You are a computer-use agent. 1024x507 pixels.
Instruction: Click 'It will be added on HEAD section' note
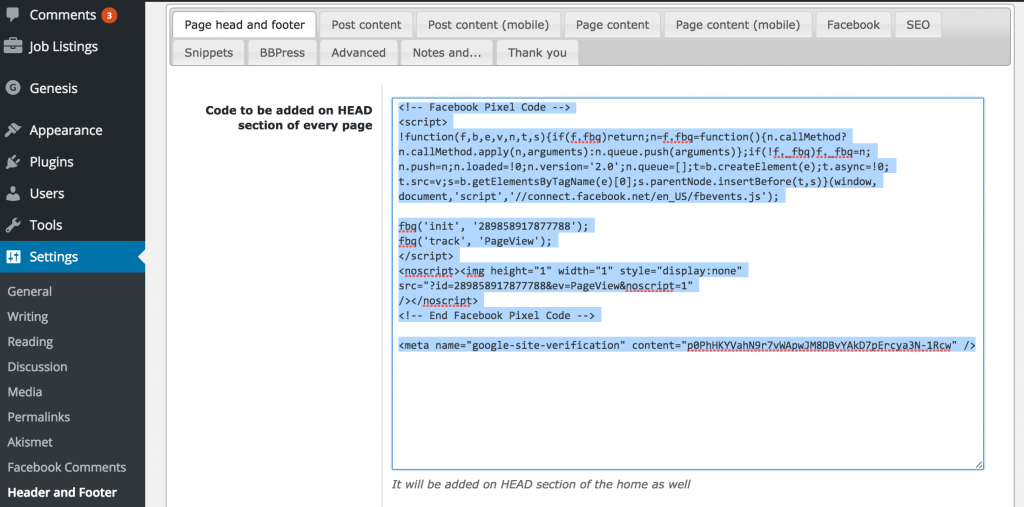click(541, 484)
